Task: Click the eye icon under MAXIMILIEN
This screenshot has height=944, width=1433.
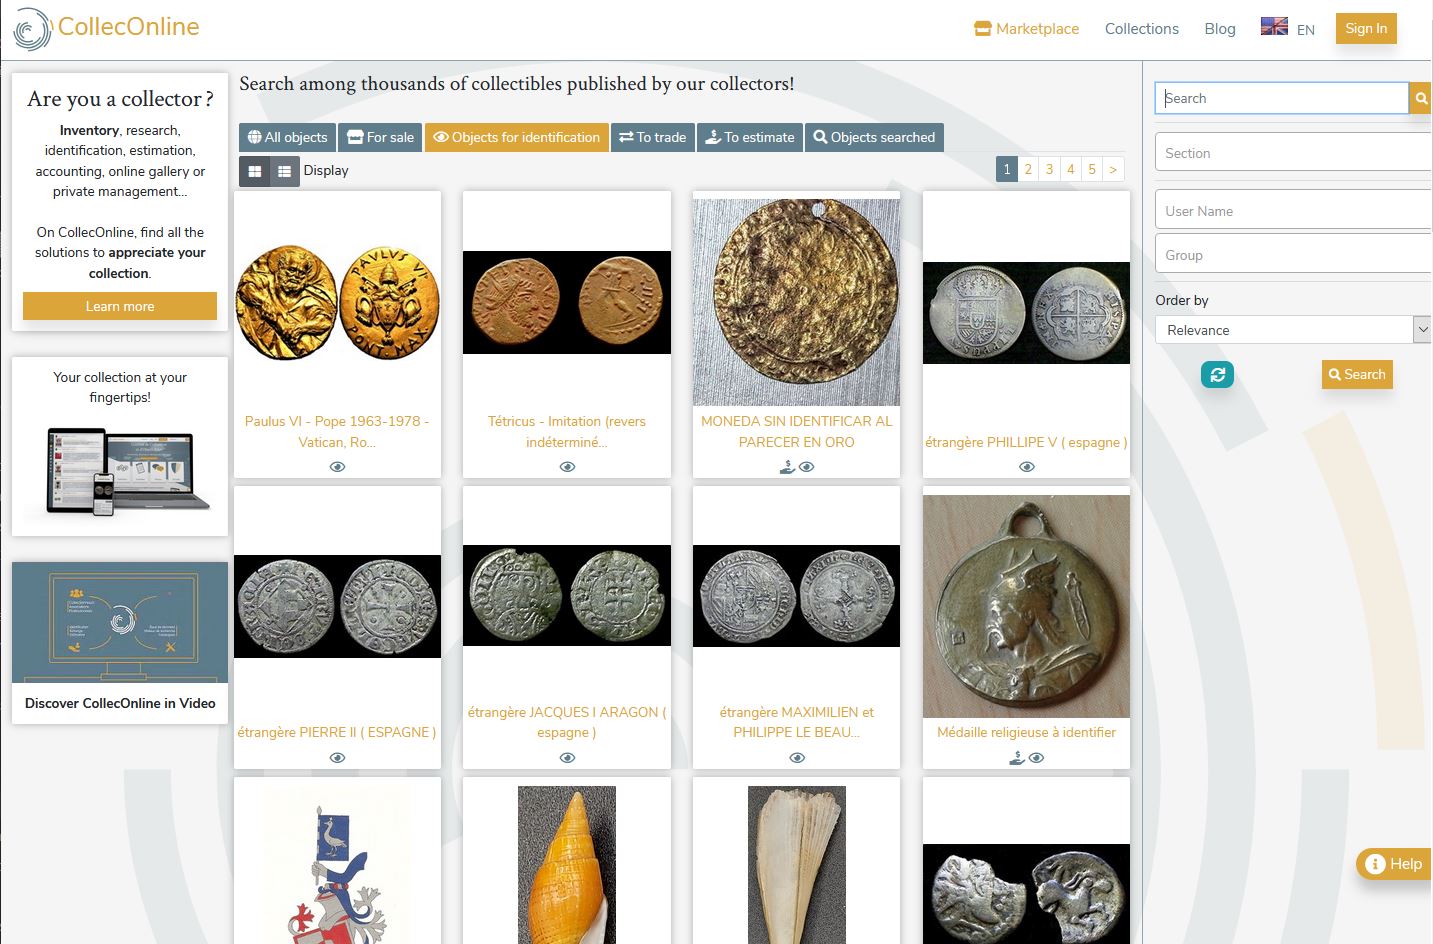Action: 797,758
